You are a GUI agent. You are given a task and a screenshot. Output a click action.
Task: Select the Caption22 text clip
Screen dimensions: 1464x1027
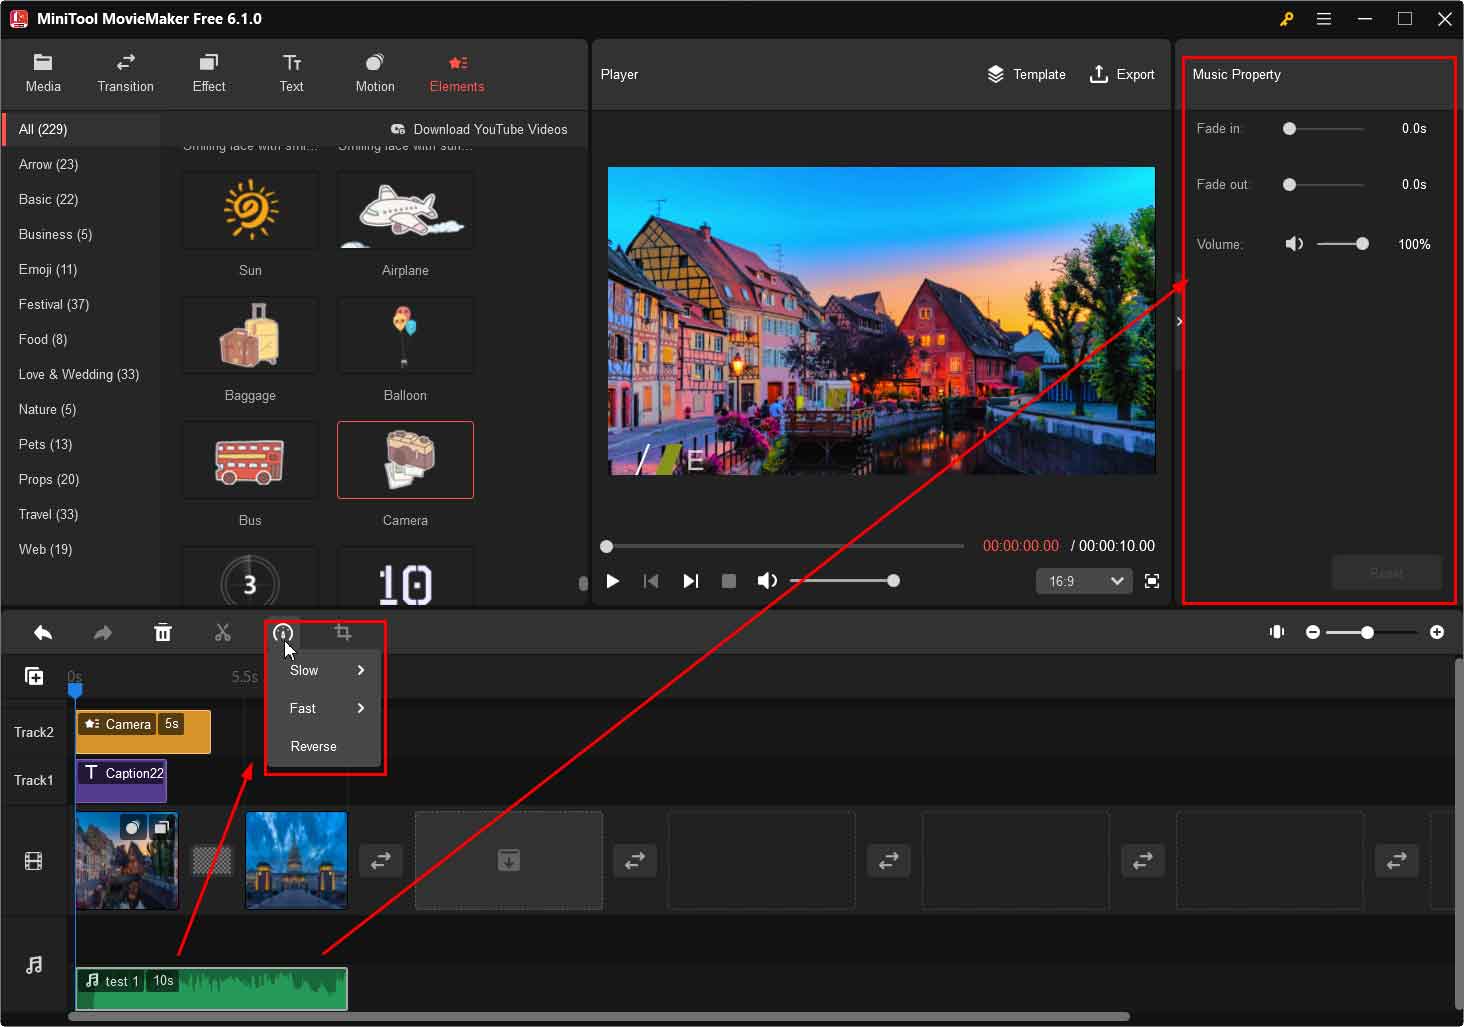(x=121, y=780)
